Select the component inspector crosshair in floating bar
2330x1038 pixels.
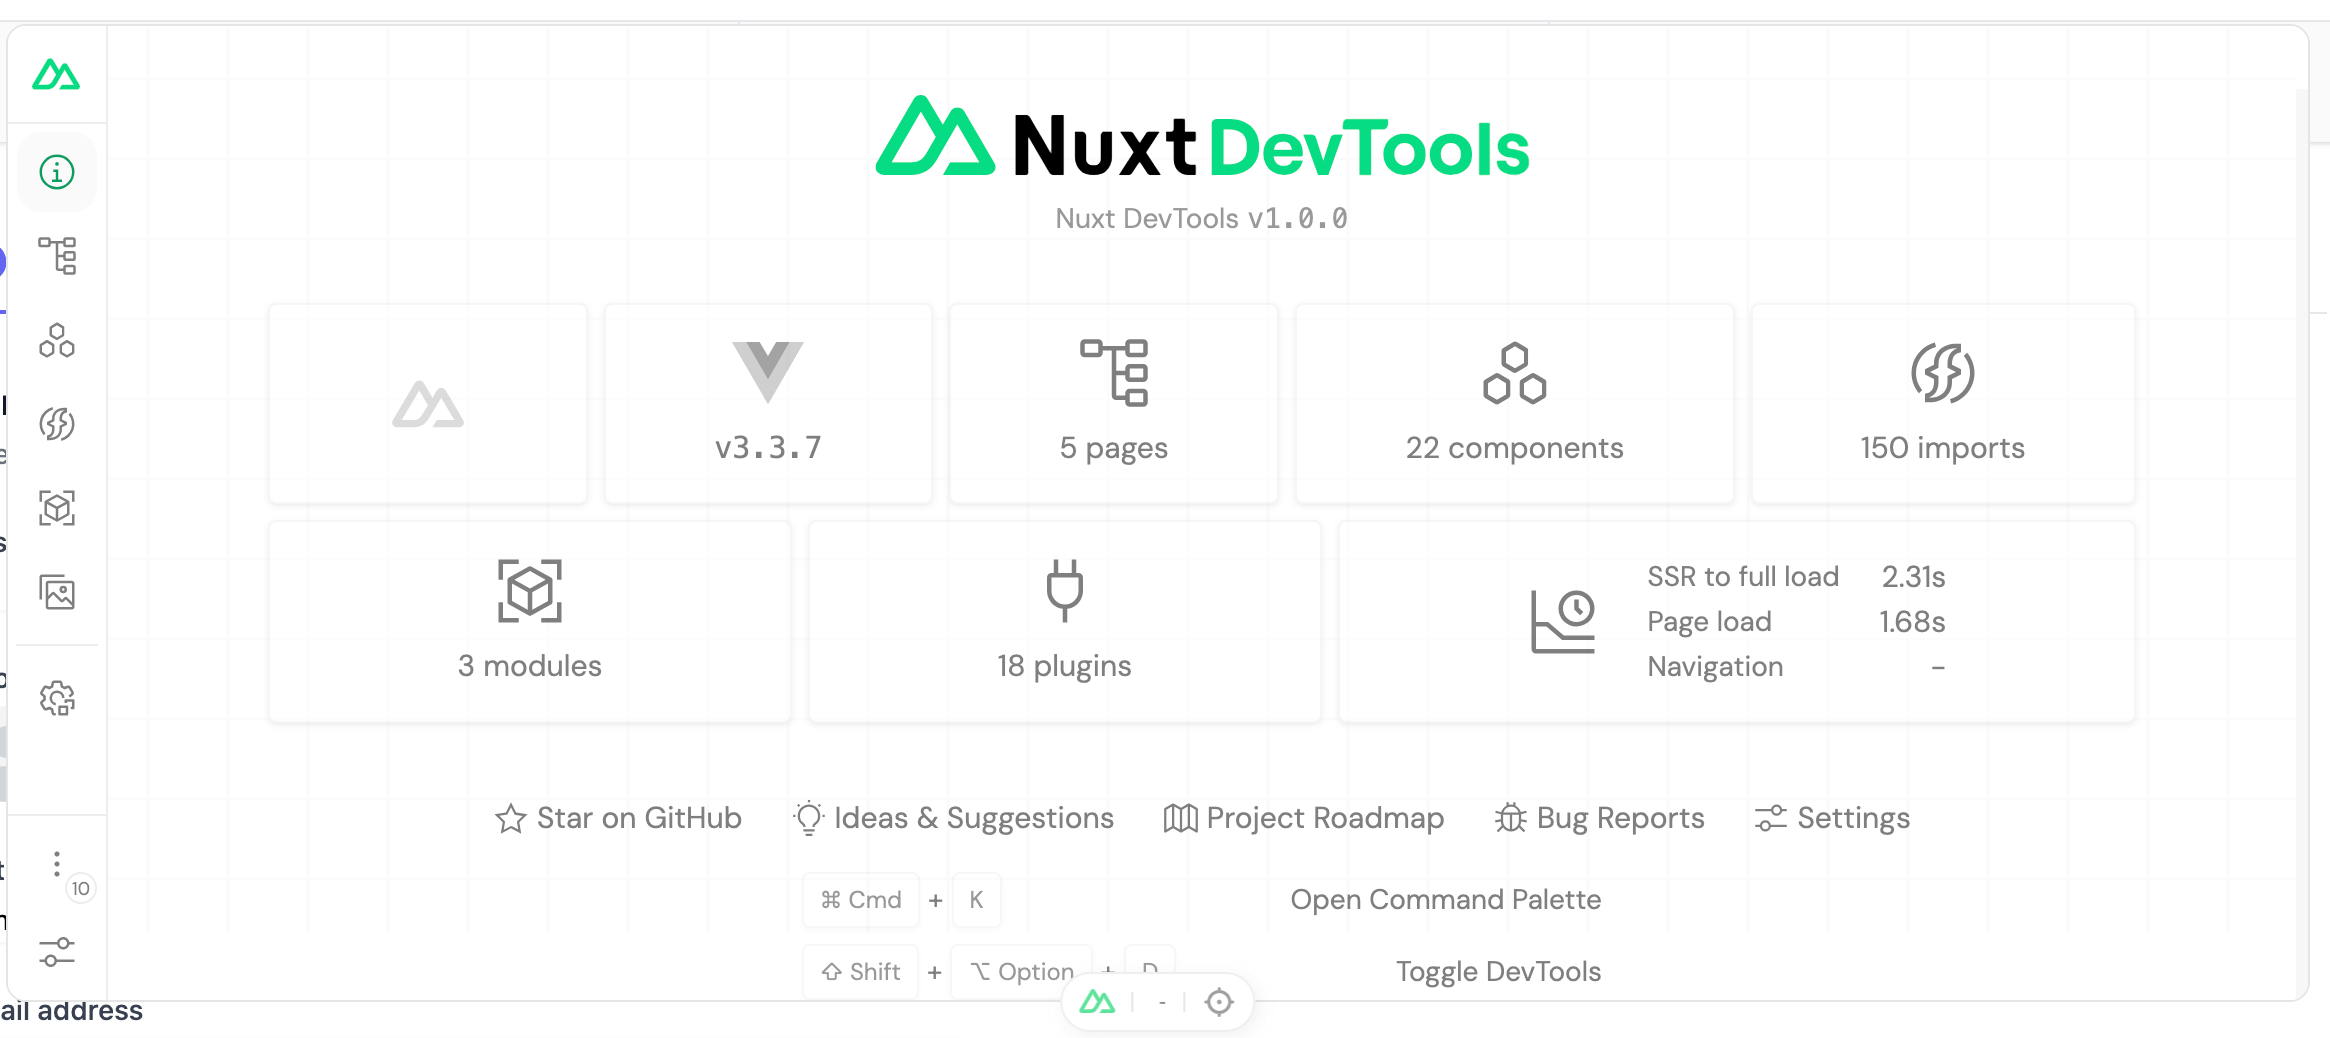click(x=1219, y=1001)
